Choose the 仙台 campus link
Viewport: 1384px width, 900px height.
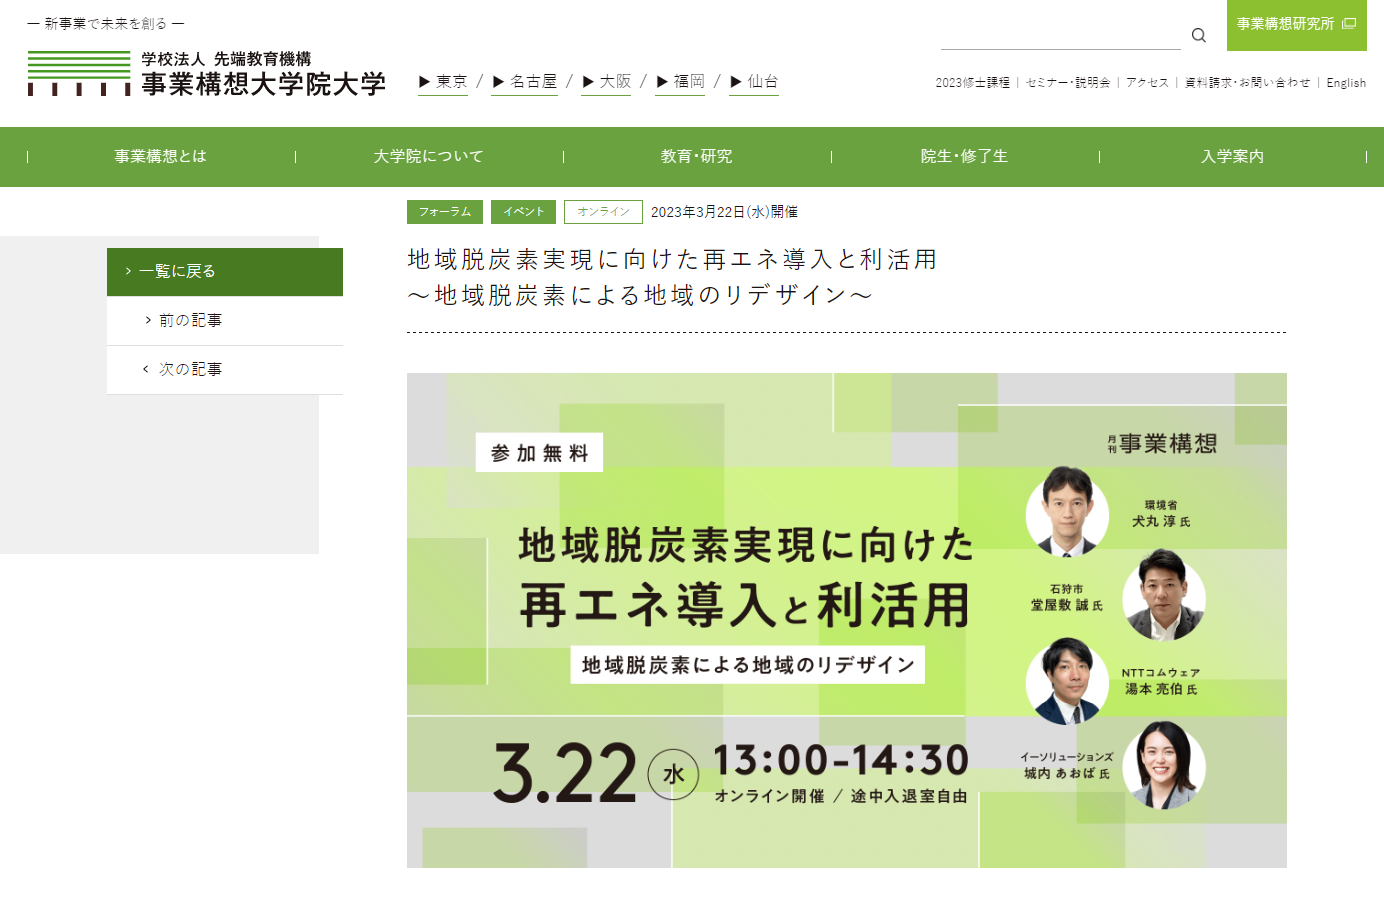755,82
